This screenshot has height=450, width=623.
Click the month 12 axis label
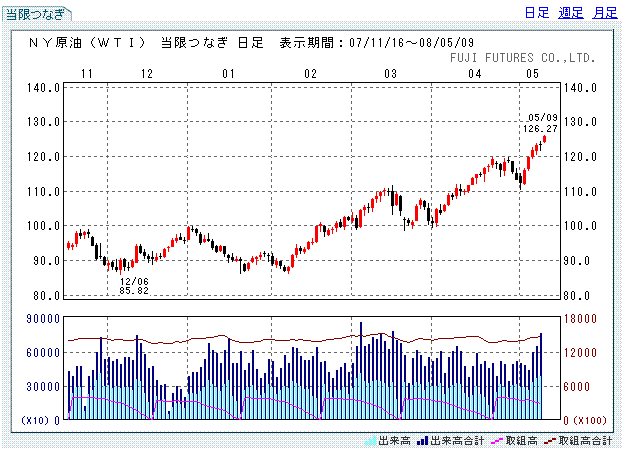(x=147, y=74)
